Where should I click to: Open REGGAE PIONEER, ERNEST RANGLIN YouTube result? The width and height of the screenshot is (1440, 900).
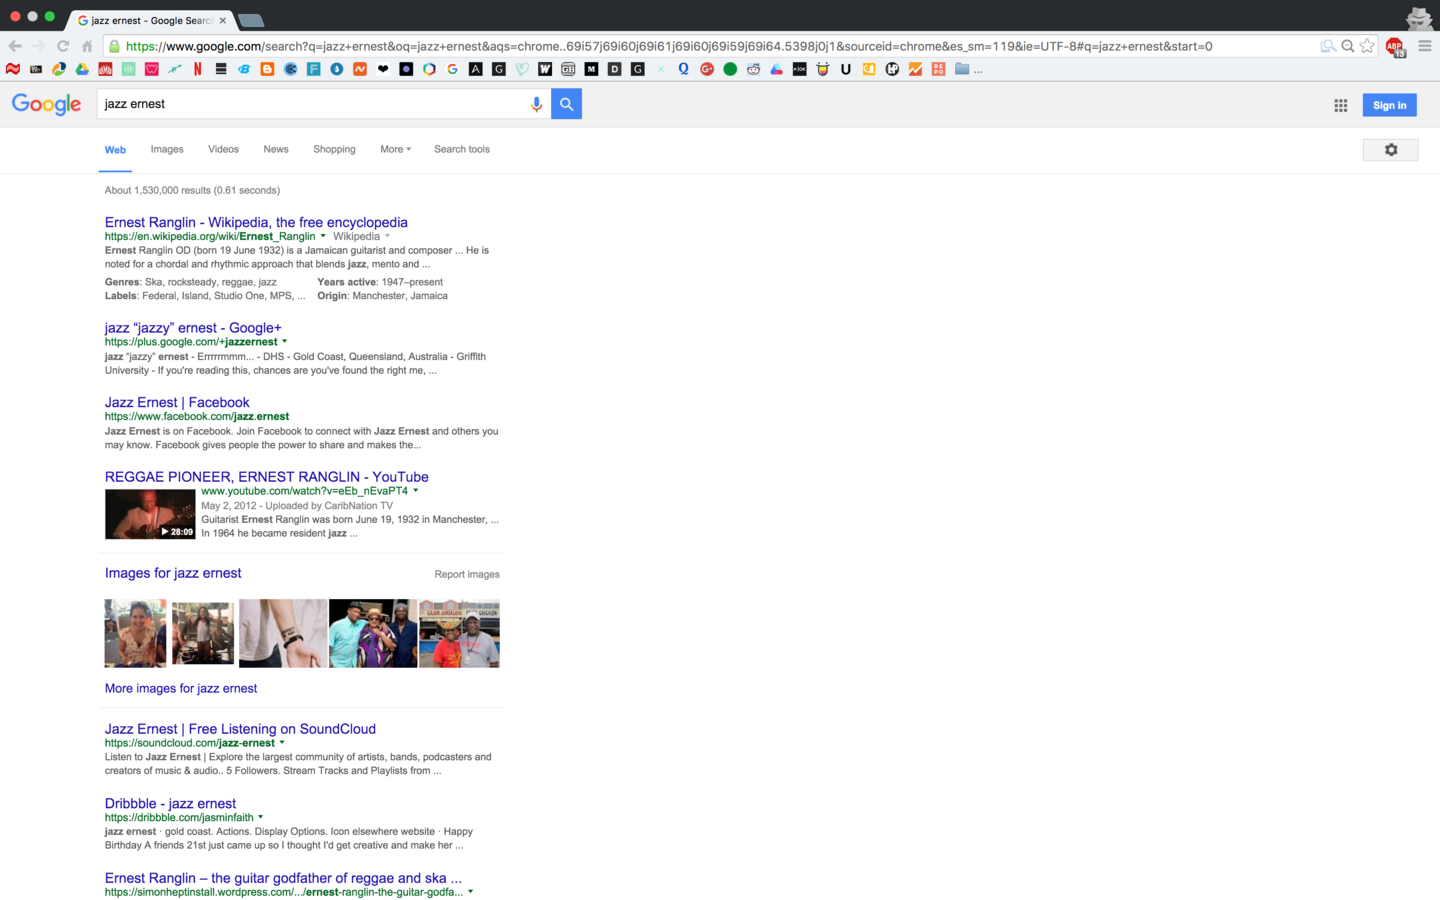click(266, 477)
